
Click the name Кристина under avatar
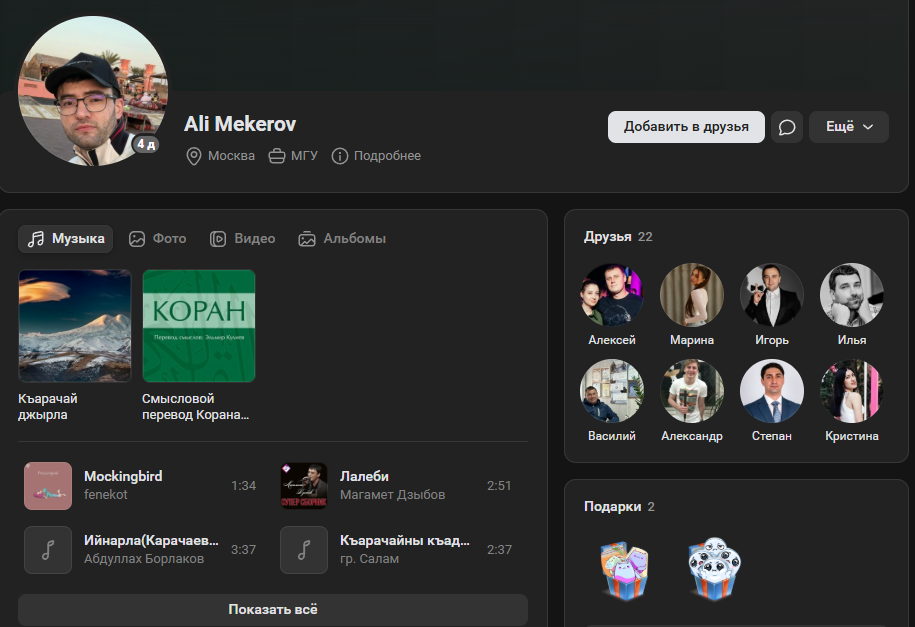click(851, 436)
